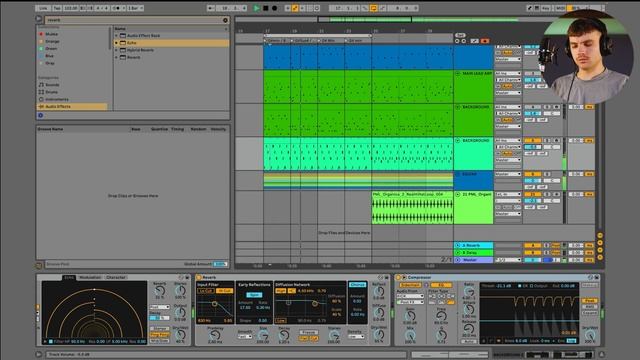
Task: Select the Audio Effects category
Action: [x=72, y=107]
